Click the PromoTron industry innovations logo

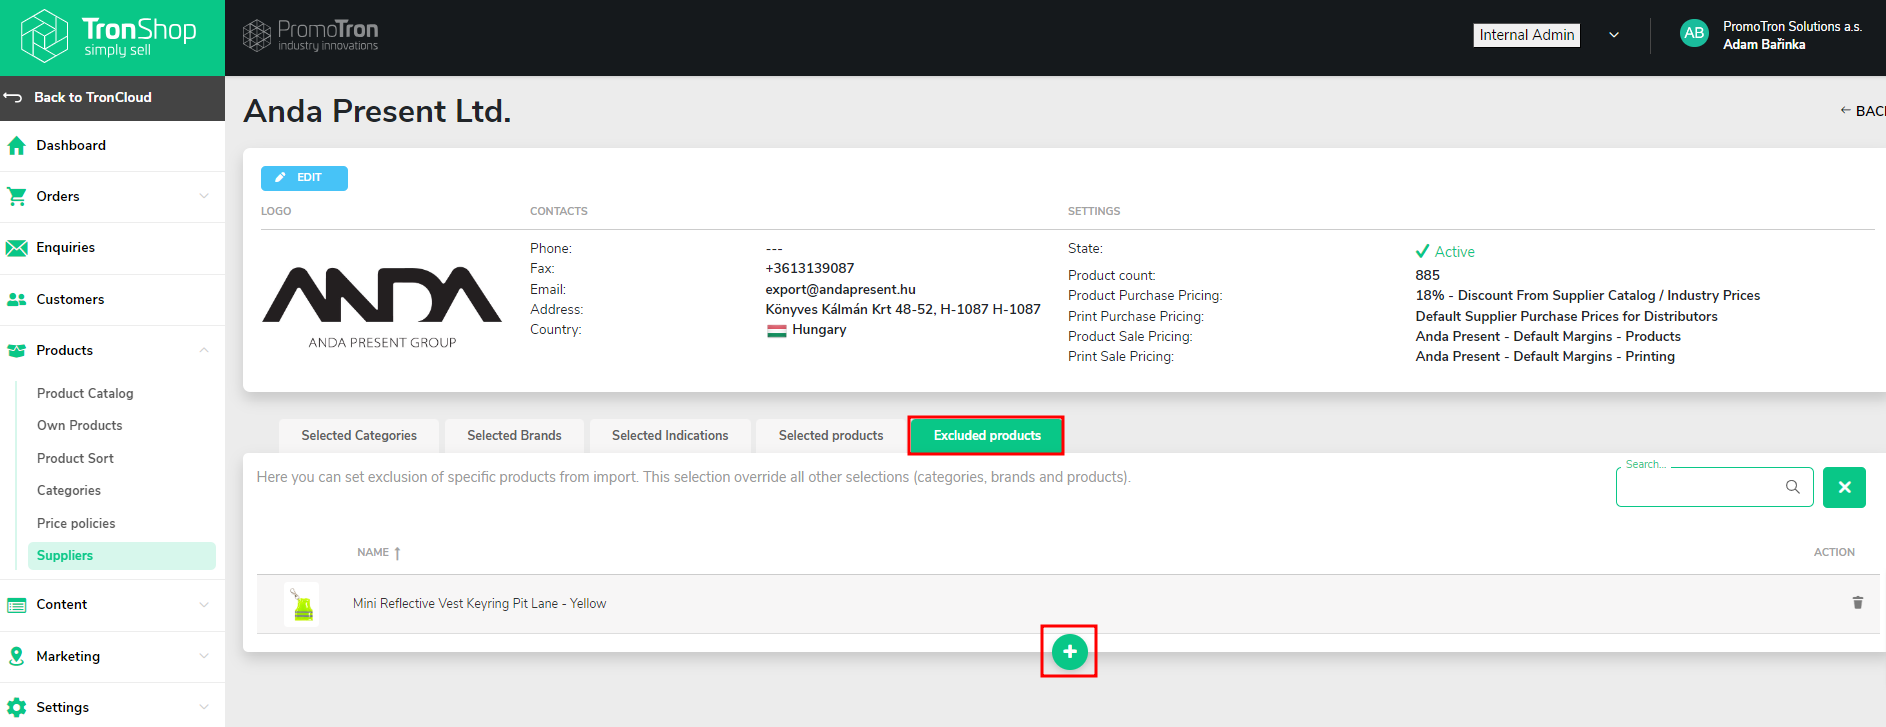coord(311,36)
